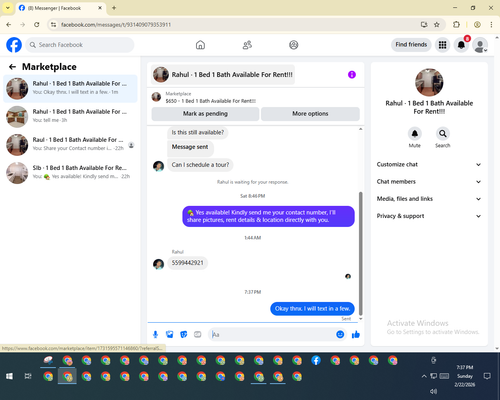Select the 'Is this still available?' message
Image resolution: width=500 pixels, height=400 pixels.
pos(198,132)
